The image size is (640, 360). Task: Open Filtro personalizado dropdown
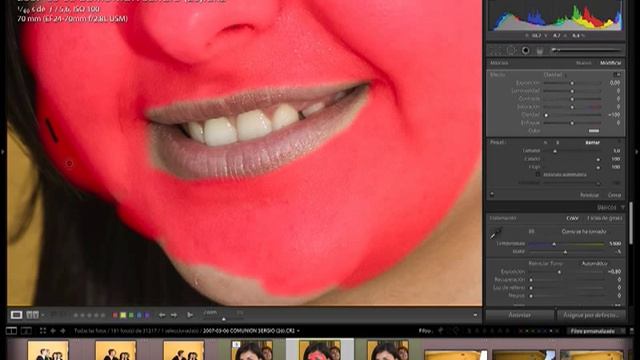pos(595,331)
